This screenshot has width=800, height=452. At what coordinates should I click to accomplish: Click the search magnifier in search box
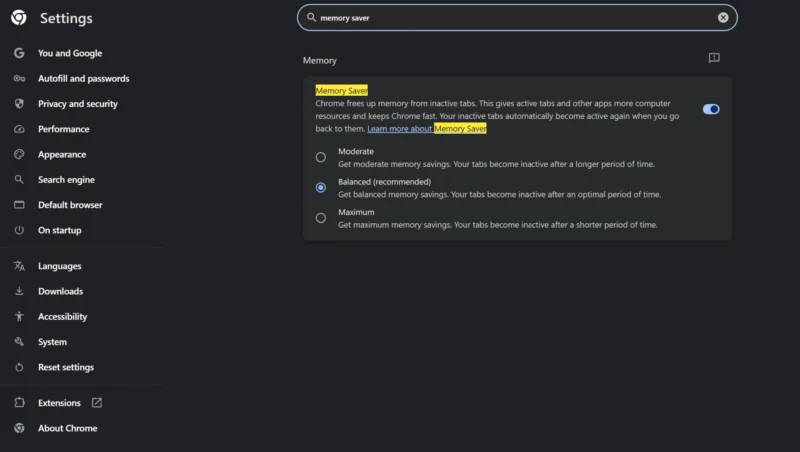tap(311, 17)
